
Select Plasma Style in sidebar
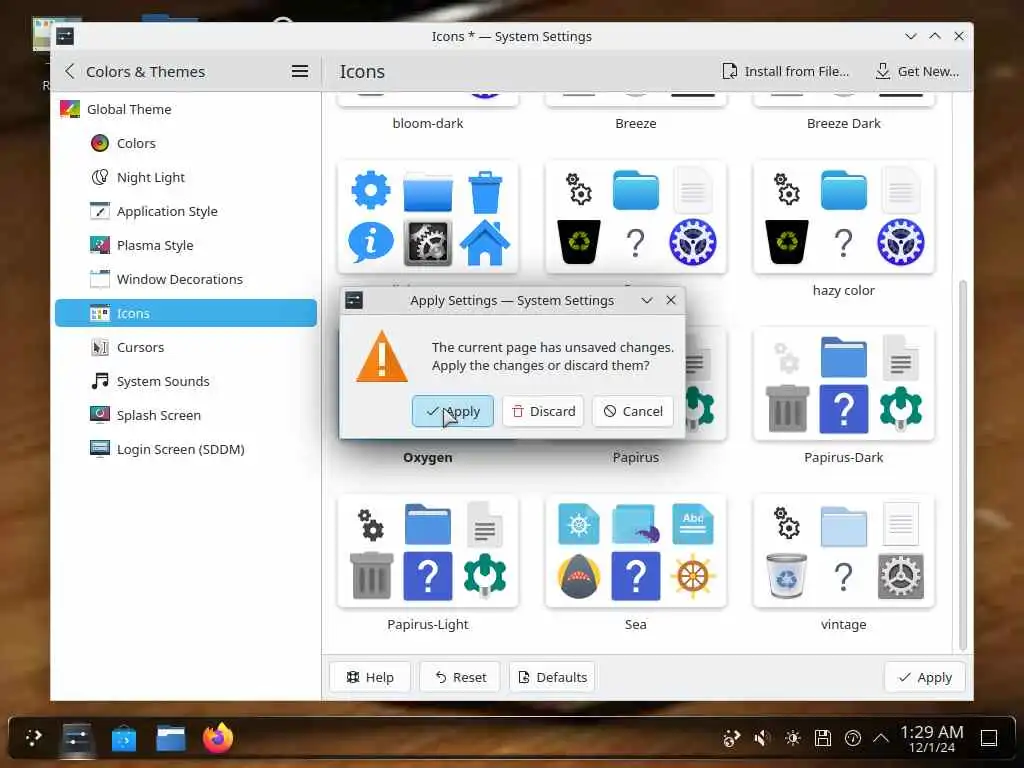point(186,245)
